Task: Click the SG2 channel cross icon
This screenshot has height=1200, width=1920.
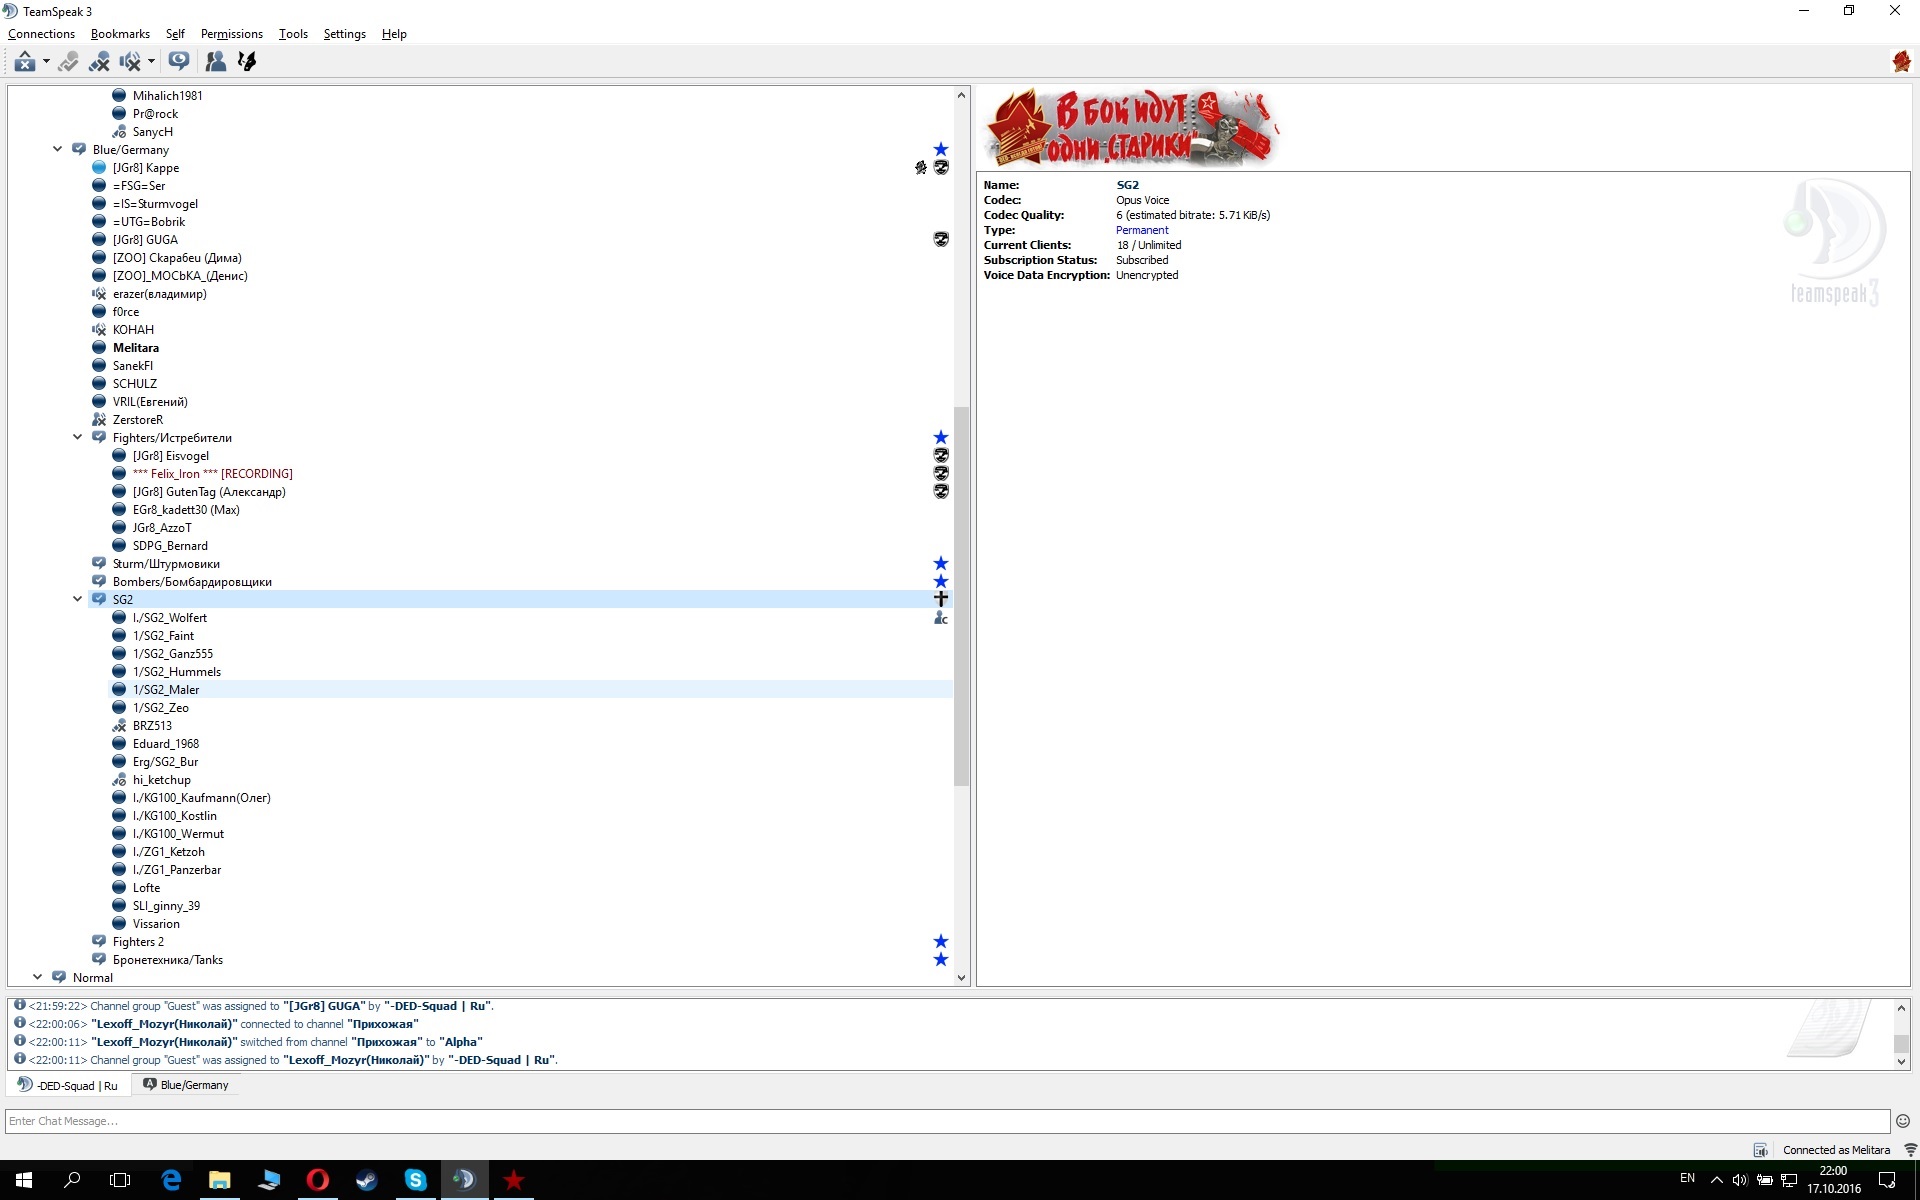Action: [940, 599]
